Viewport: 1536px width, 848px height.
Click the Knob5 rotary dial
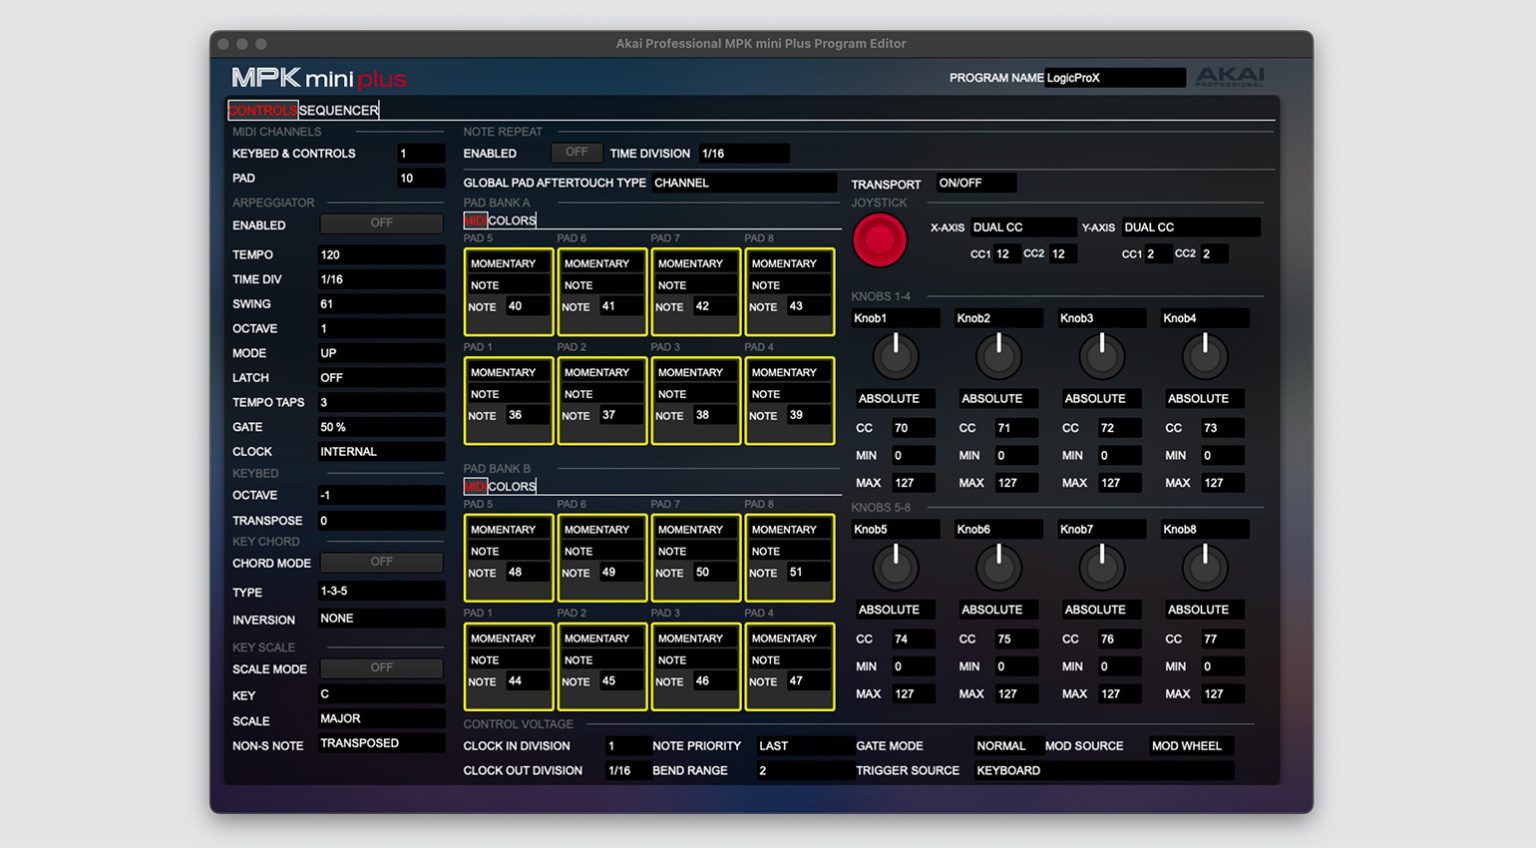point(895,567)
